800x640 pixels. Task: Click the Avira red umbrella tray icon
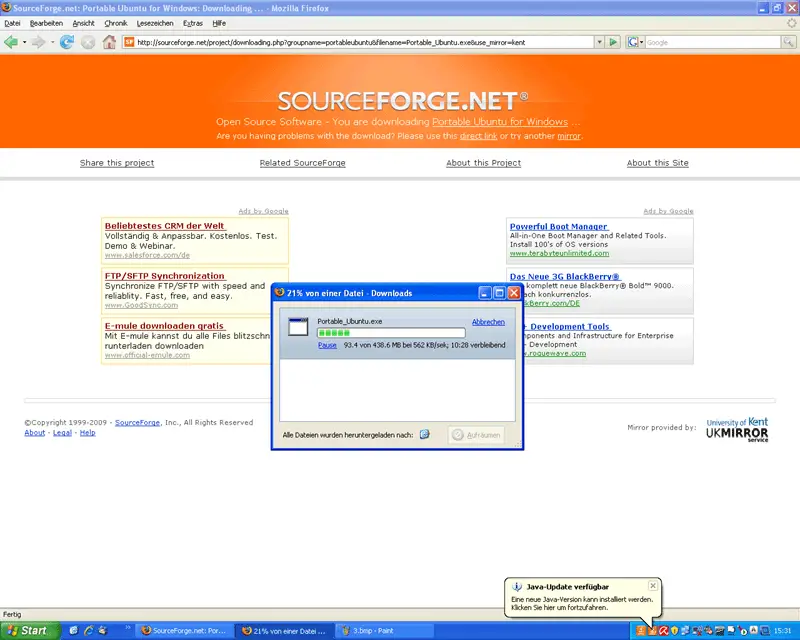tap(663, 631)
